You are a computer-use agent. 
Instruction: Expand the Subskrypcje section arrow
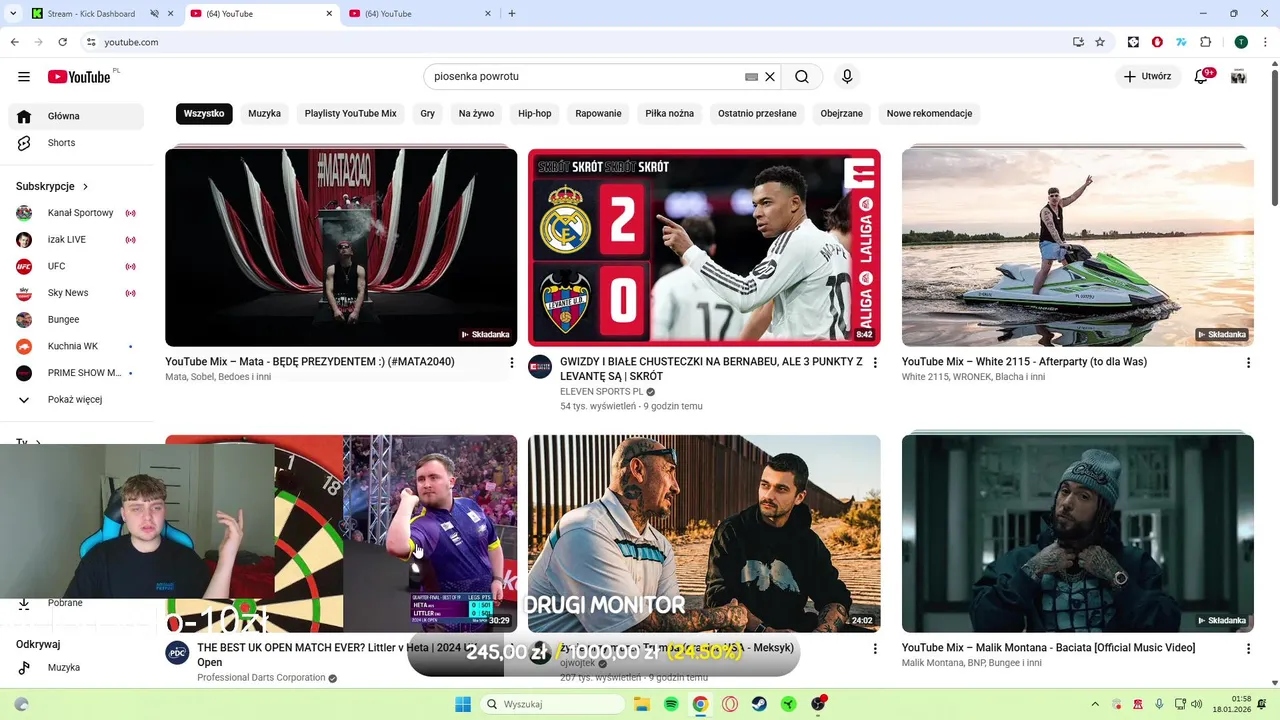pos(85,187)
